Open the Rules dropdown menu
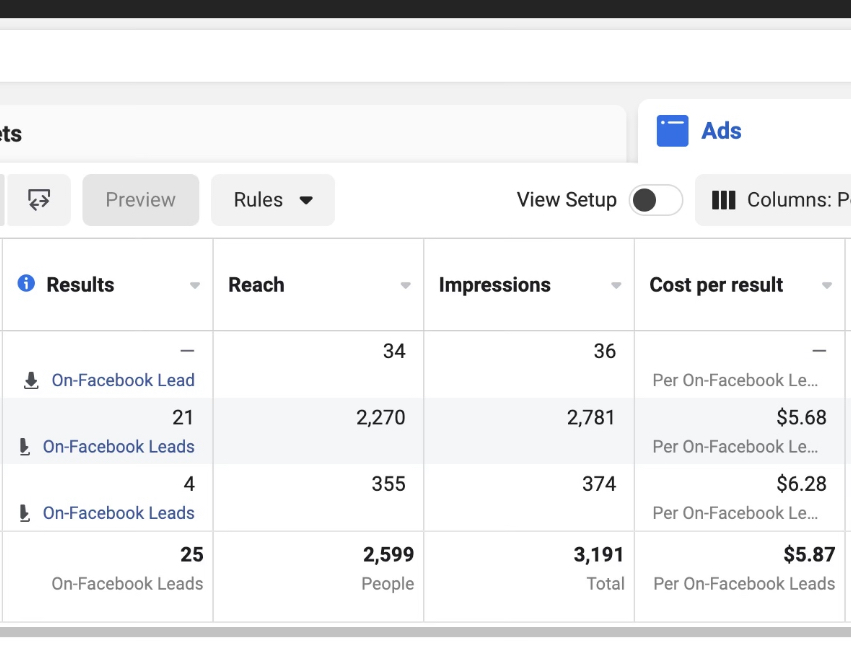The image size is (851, 650). (x=272, y=200)
